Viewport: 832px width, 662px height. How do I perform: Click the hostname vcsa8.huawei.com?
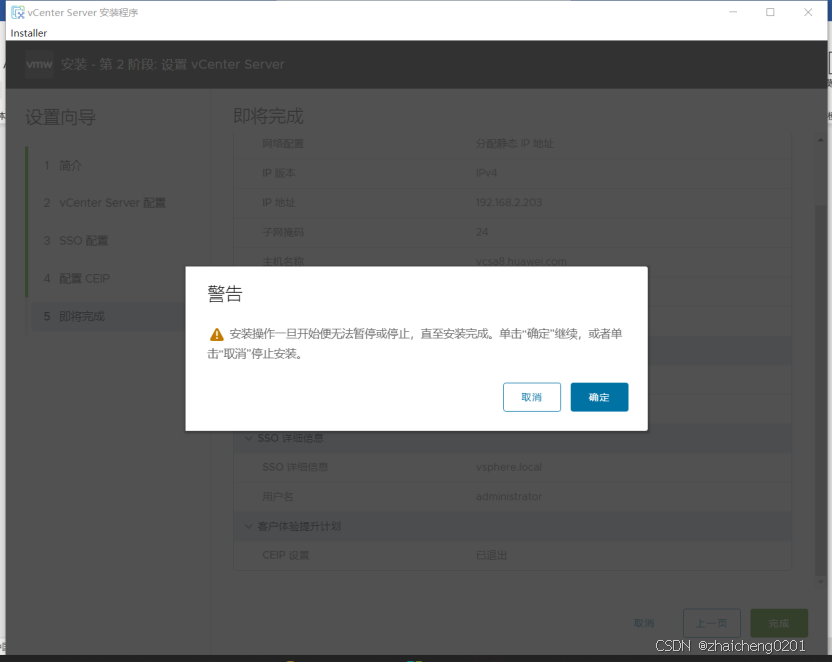coord(521,261)
